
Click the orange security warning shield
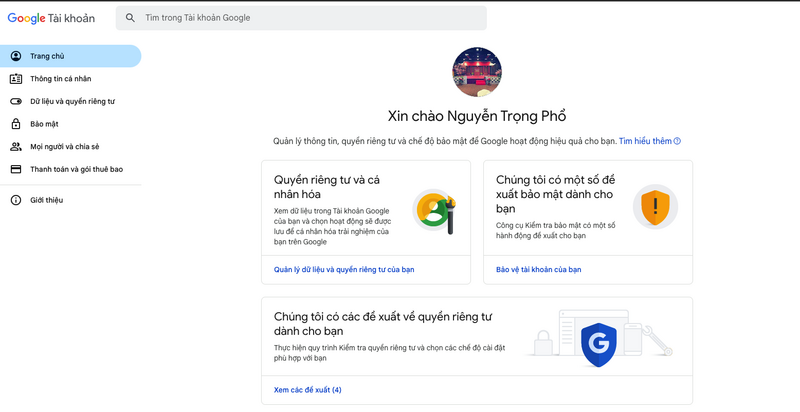tap(655, 207)
